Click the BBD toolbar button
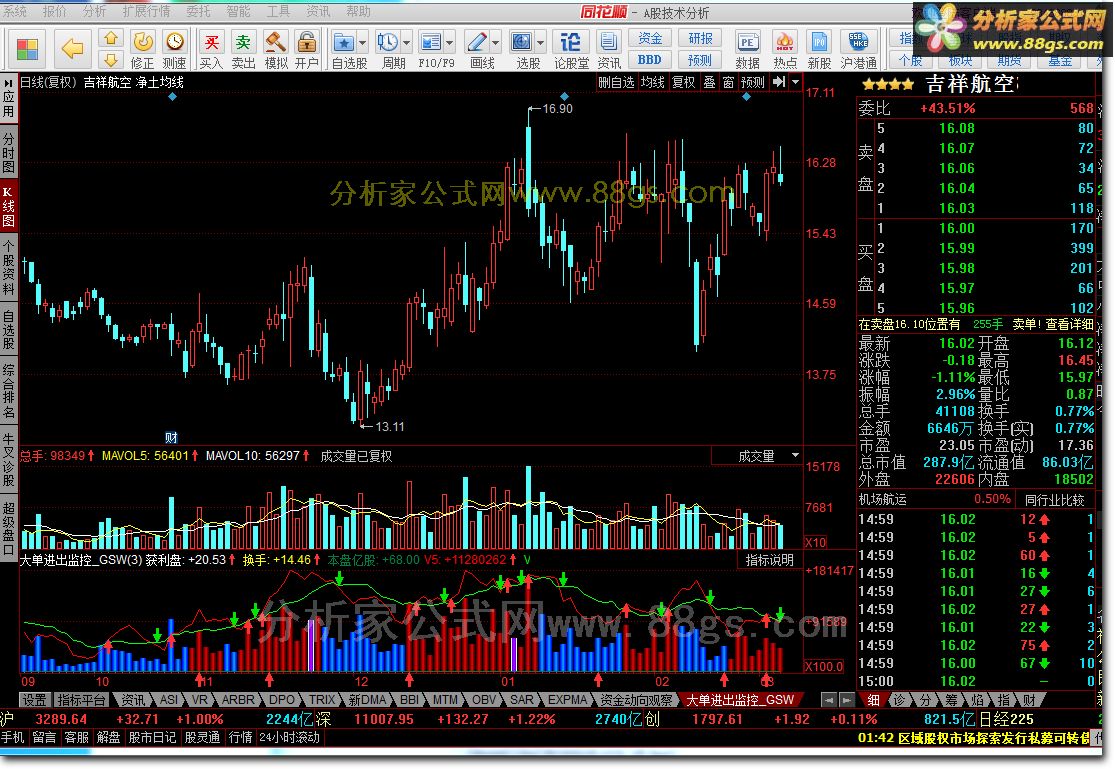 (x=650, y=60)
